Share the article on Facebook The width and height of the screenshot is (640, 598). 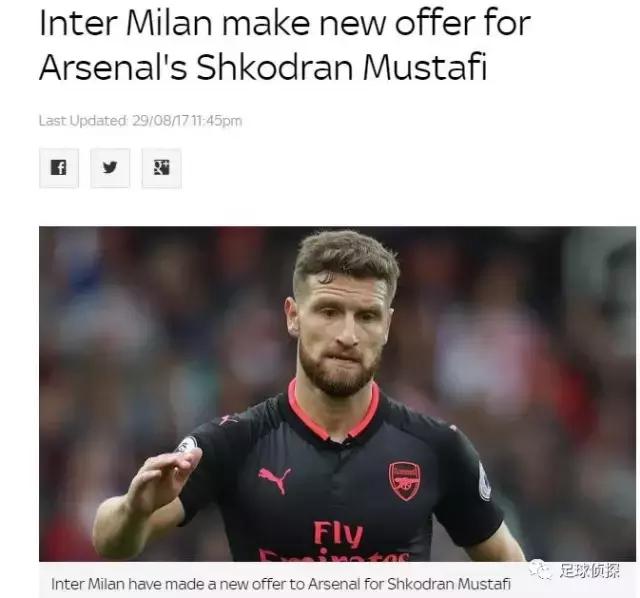[59, 168]
